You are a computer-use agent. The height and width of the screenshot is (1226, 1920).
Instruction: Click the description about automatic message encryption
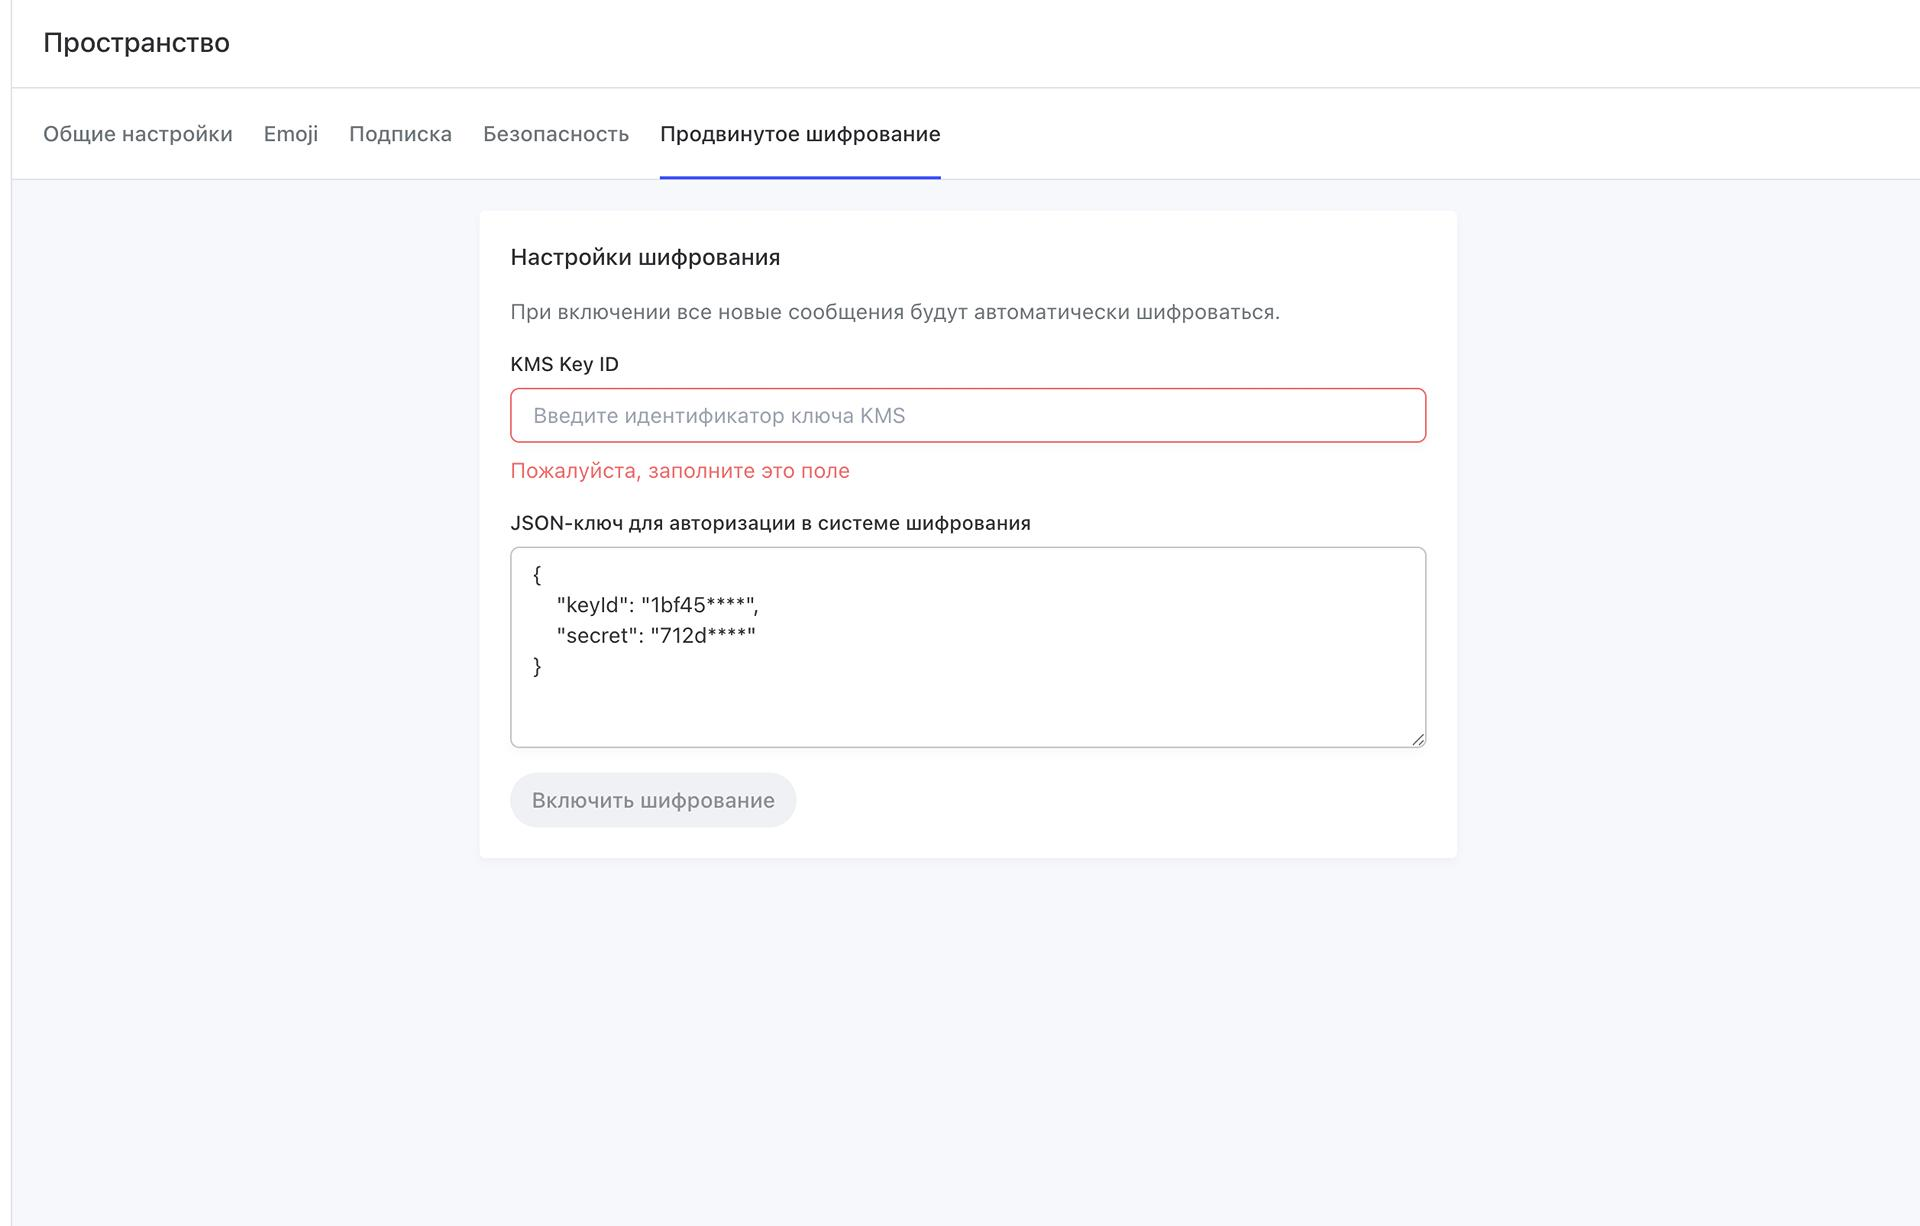[894, 312]
